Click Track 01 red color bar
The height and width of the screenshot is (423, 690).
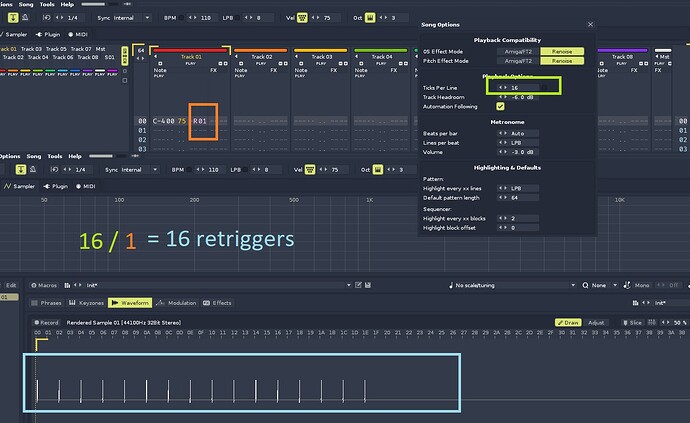(190, 50)
